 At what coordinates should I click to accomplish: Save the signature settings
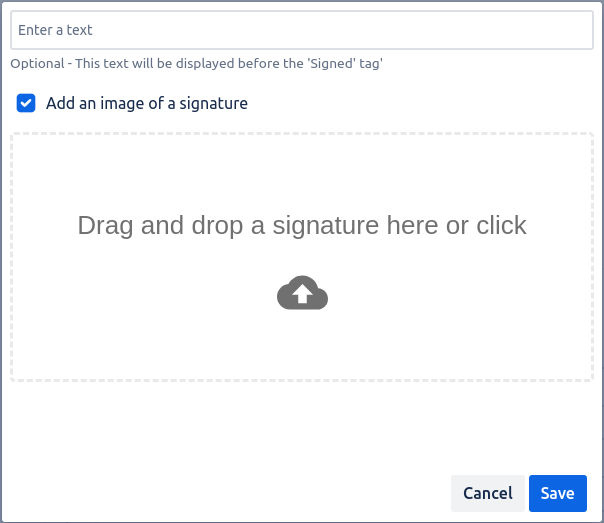557,493
